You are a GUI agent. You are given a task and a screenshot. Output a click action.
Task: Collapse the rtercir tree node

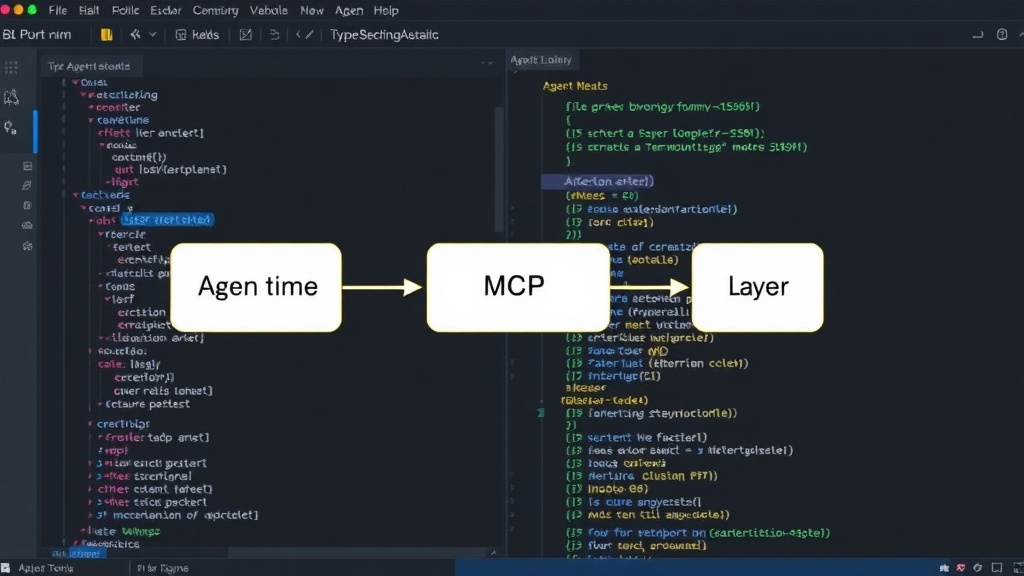coord(100,234)
